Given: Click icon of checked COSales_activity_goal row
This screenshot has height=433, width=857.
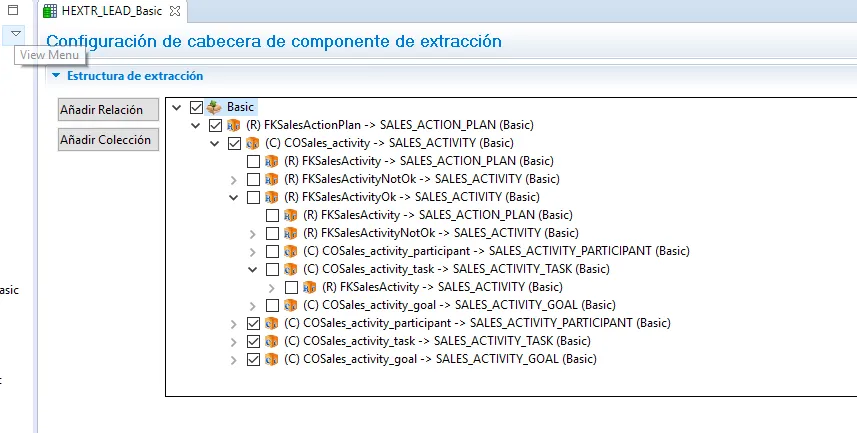Looking at the screenshot, I should click(x=272, y=359).
